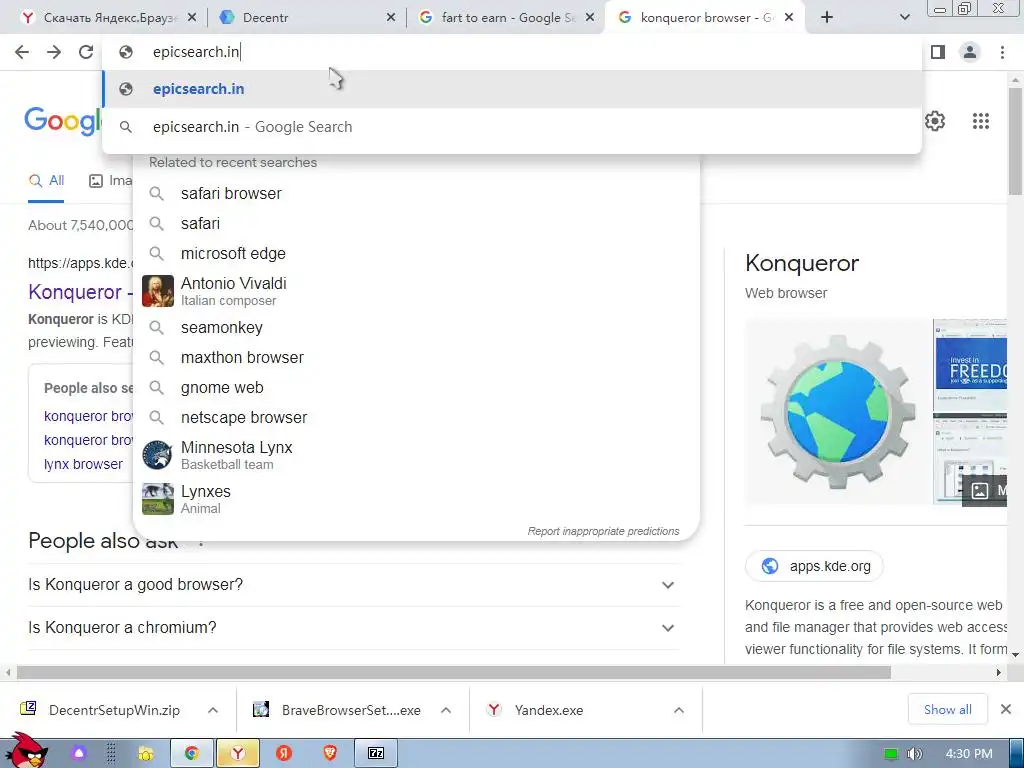This screenshot has height=768, width=1024.
Task: Open the side panel icon in toolbar
Action: (938, 52)
